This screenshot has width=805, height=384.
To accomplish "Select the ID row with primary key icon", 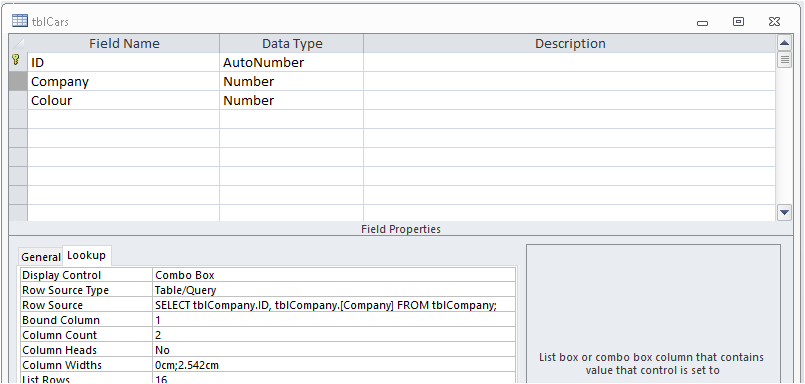I will click(18, 63).
